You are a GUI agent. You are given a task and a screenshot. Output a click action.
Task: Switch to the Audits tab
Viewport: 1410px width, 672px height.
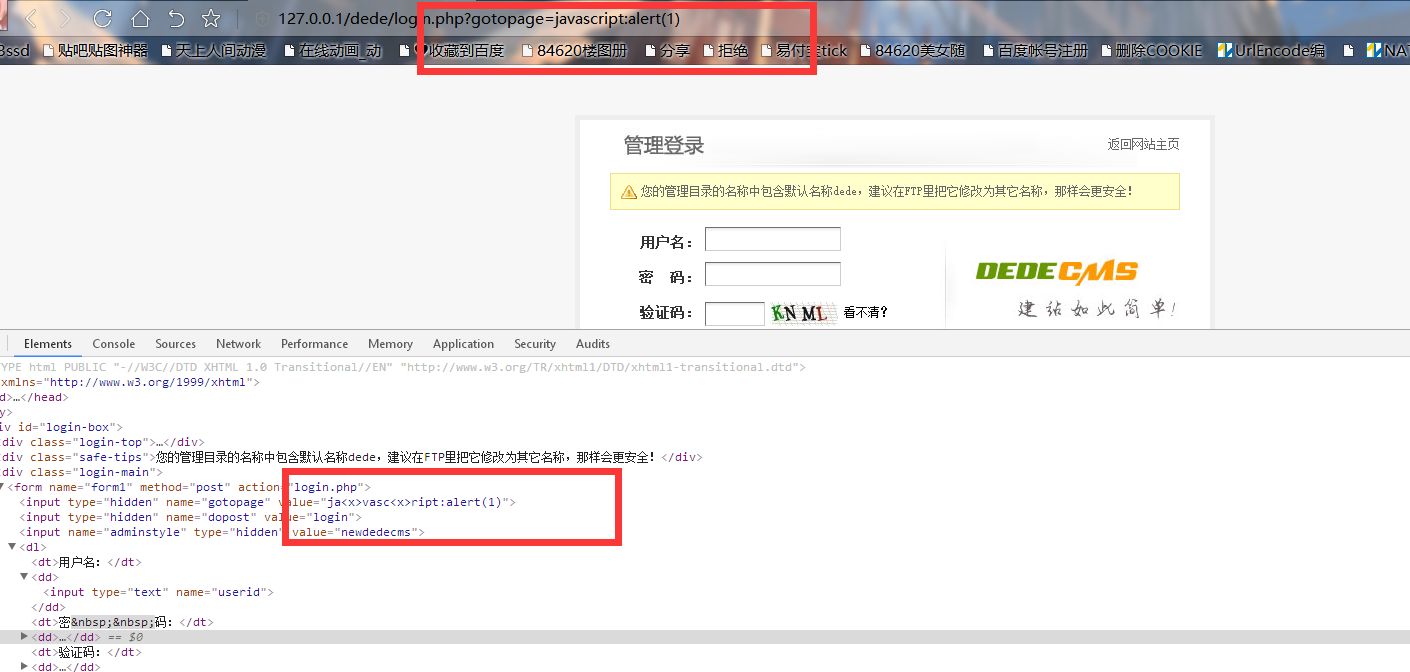(x=592, y=343)
